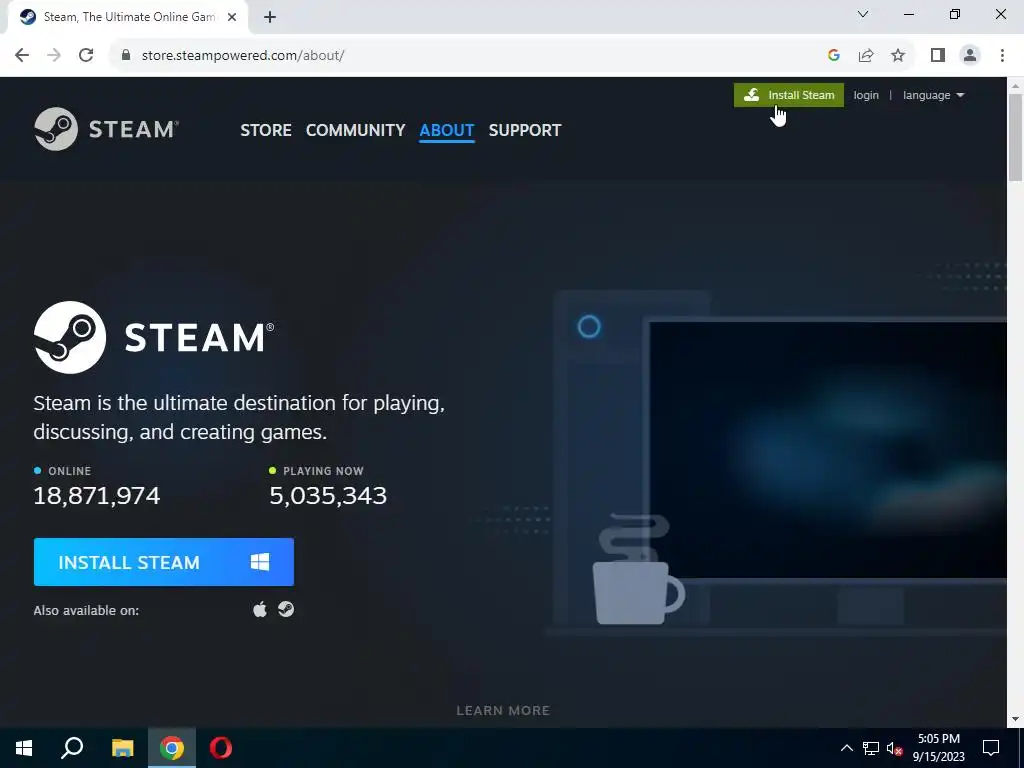Reload the page with the refresh icon
The height and width of the screenshot is (768, 1024).
[x=86, y=56]
